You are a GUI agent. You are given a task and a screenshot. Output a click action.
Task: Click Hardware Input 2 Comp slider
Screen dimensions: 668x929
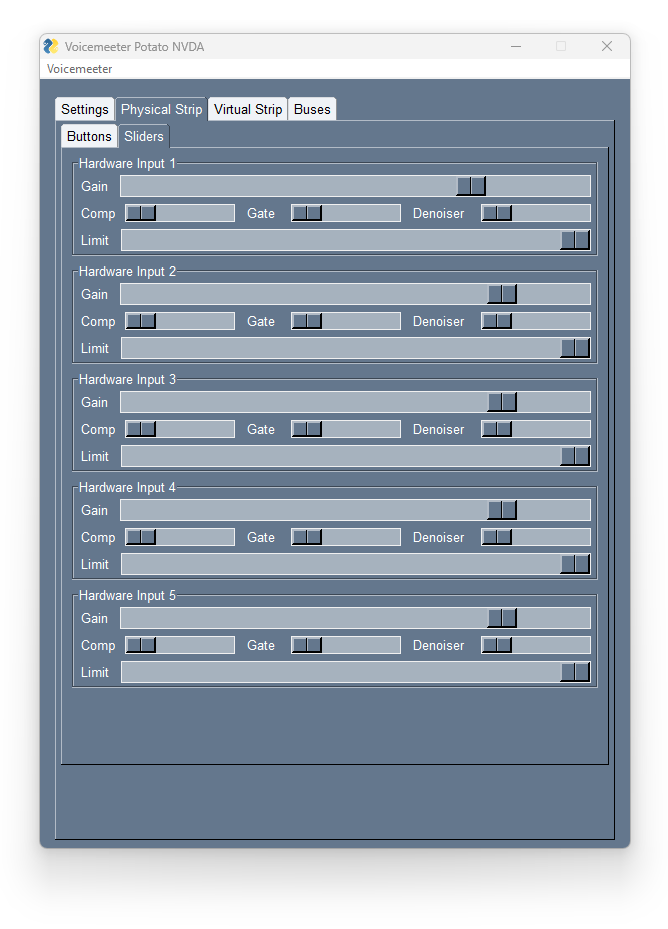click(180, 321)
